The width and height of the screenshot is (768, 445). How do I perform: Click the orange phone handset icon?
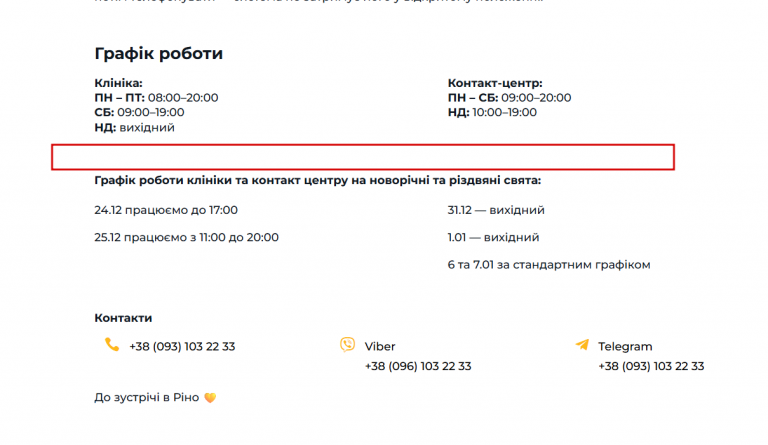[x=112, y=345]
